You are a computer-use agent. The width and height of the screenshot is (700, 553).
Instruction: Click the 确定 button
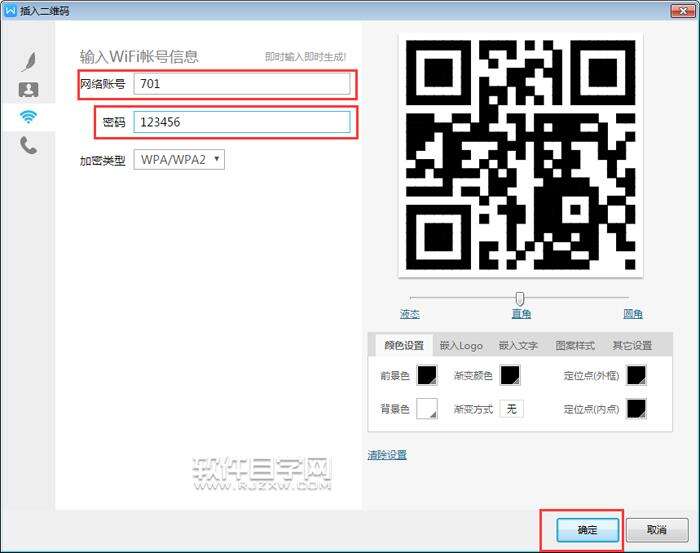click(588, 530)
